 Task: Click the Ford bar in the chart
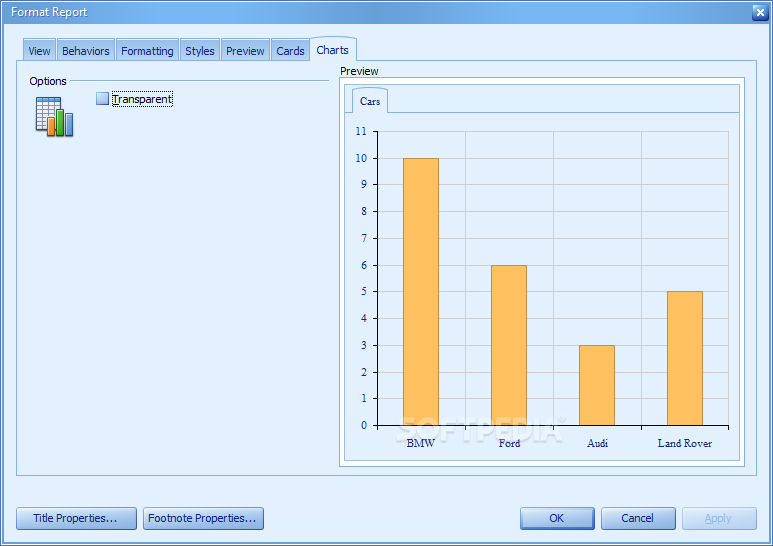(509, 345)
